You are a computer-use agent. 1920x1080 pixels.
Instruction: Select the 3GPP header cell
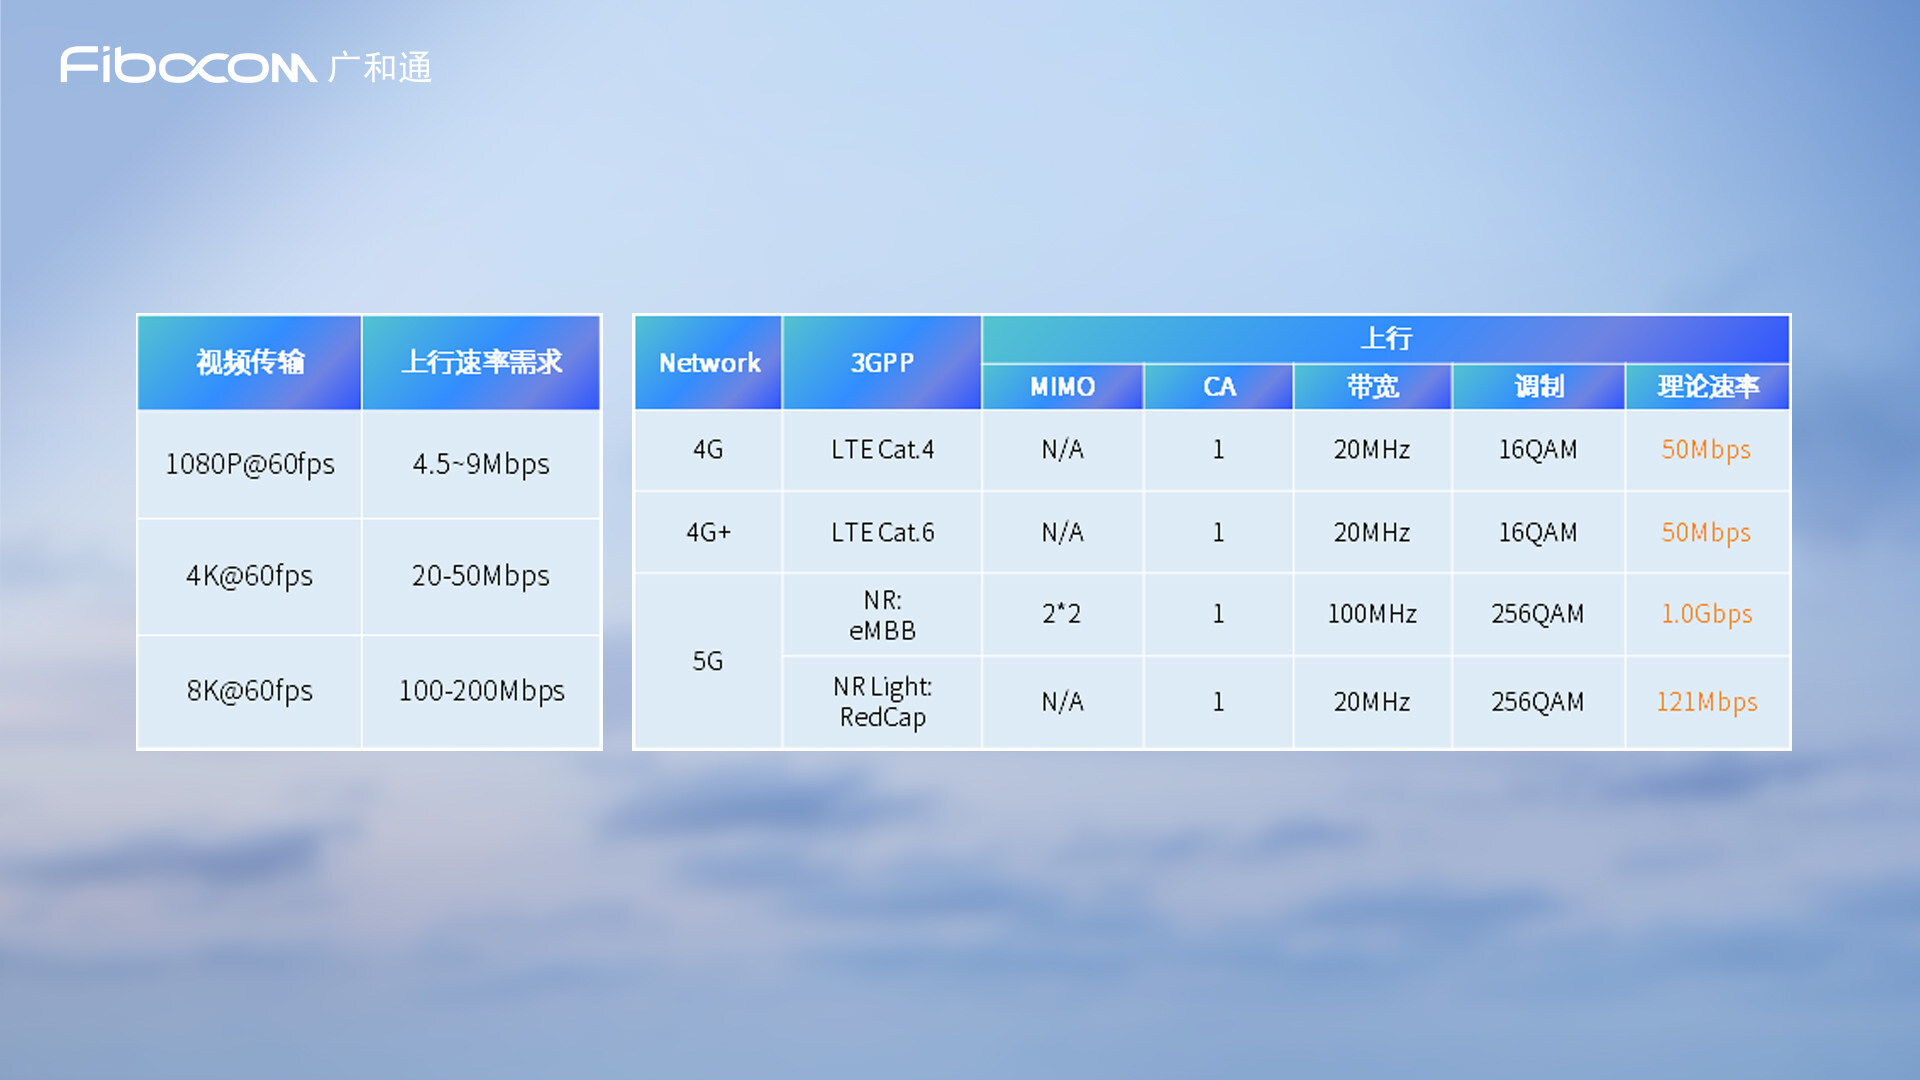(x=882, y=363)
